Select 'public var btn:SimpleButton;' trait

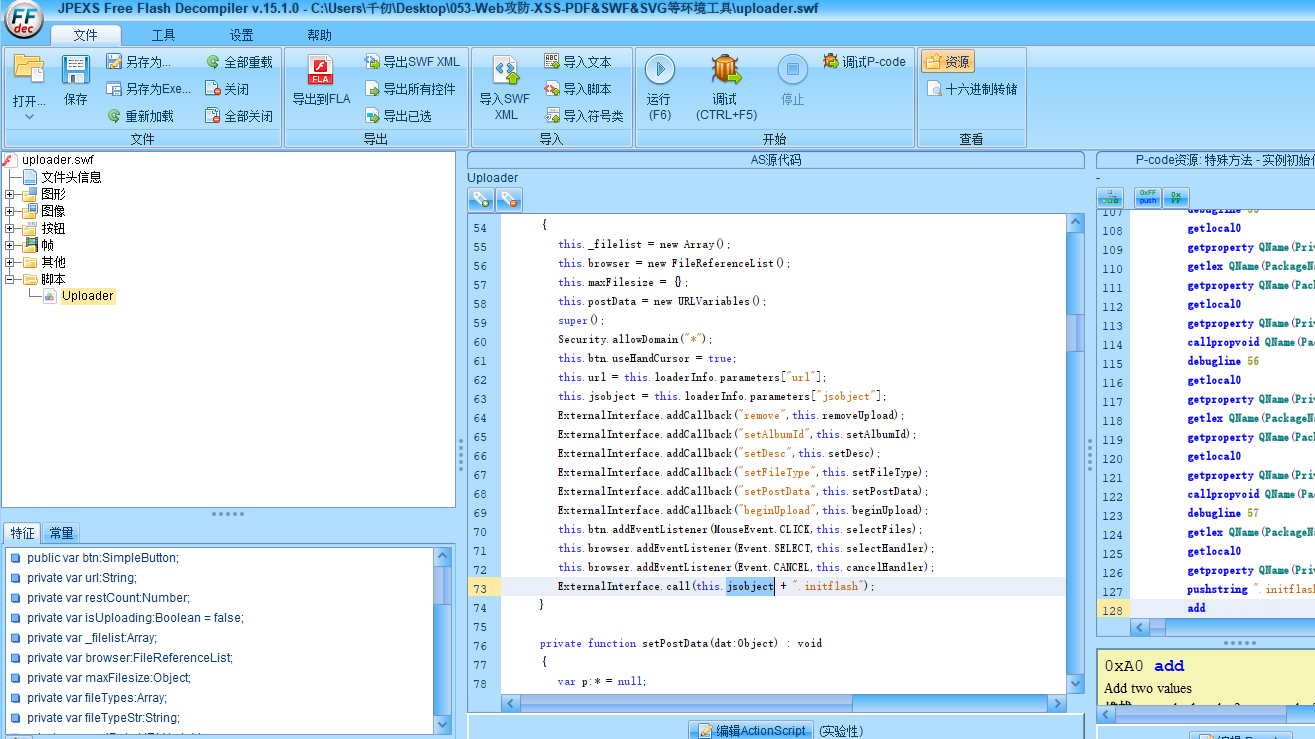(x=103, y=558)
